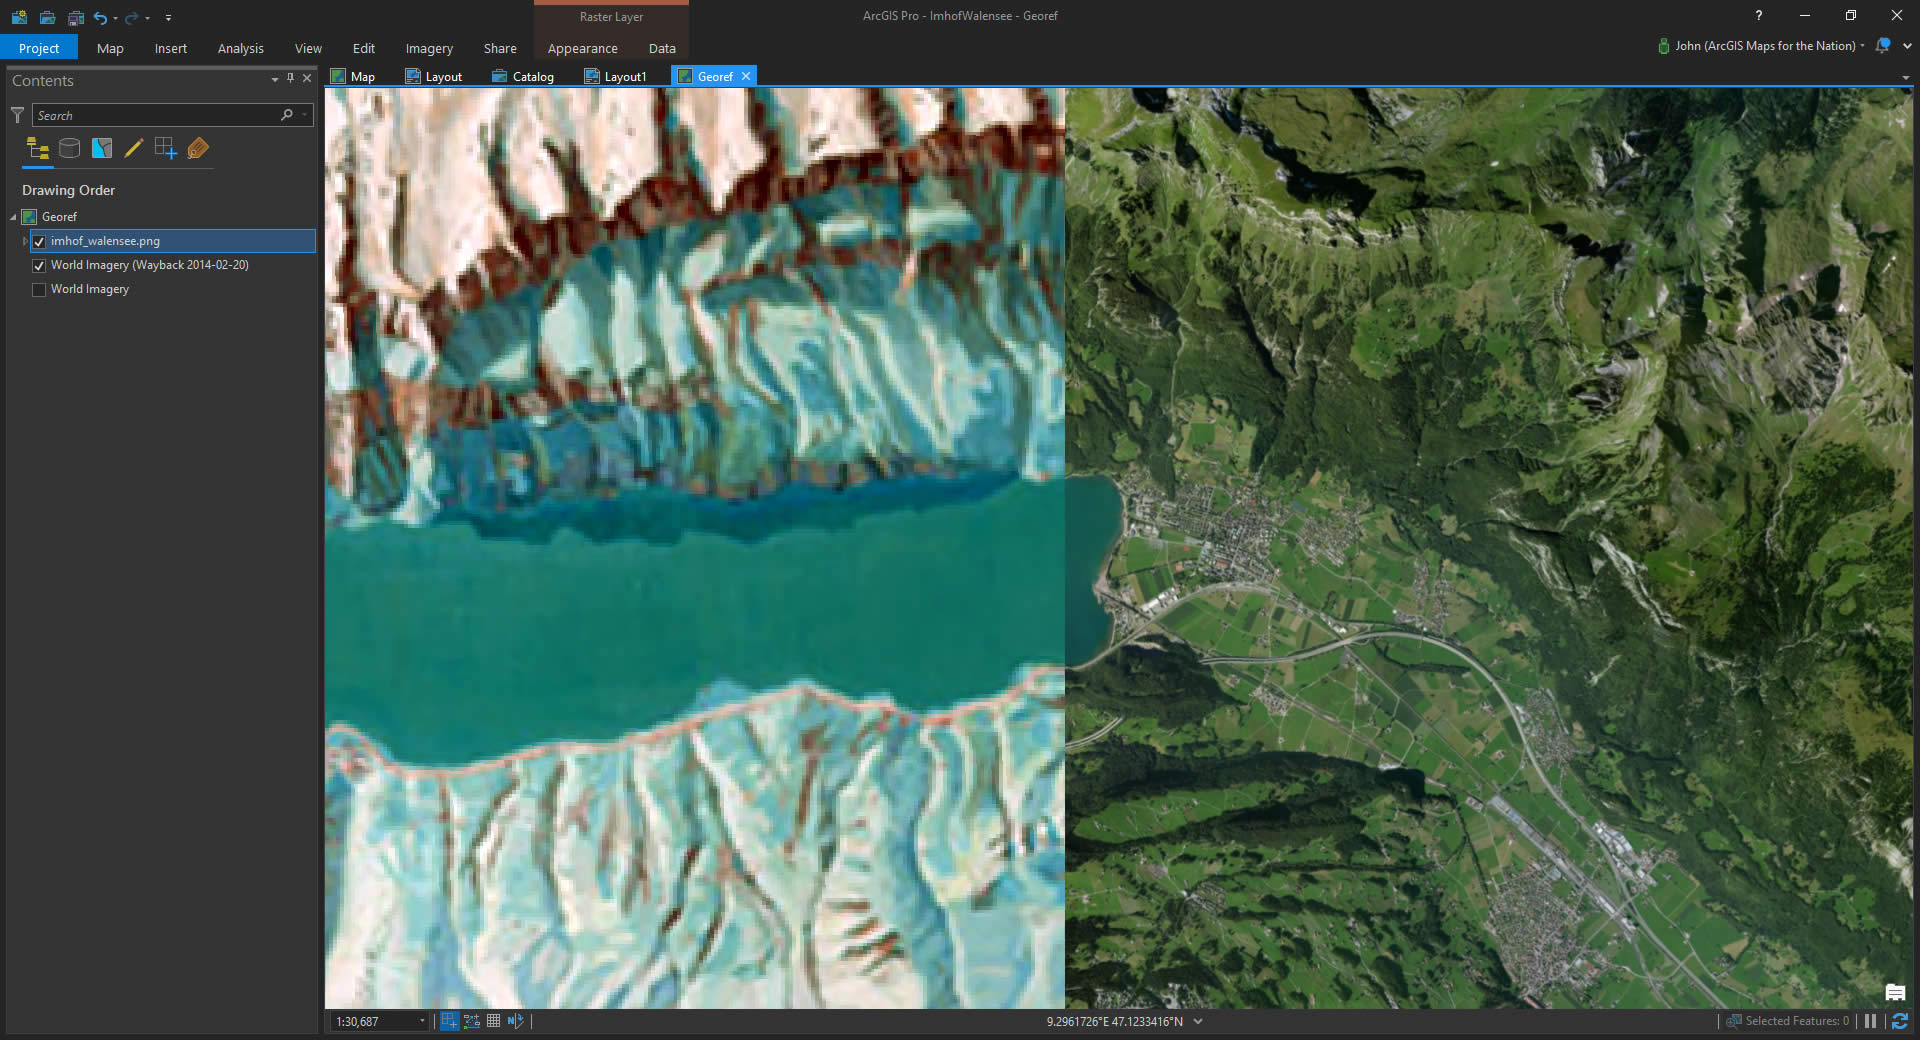Screen dimensions: 1920x1040
Task: Click the Redo arrow icon
Action: click(131, 17)
